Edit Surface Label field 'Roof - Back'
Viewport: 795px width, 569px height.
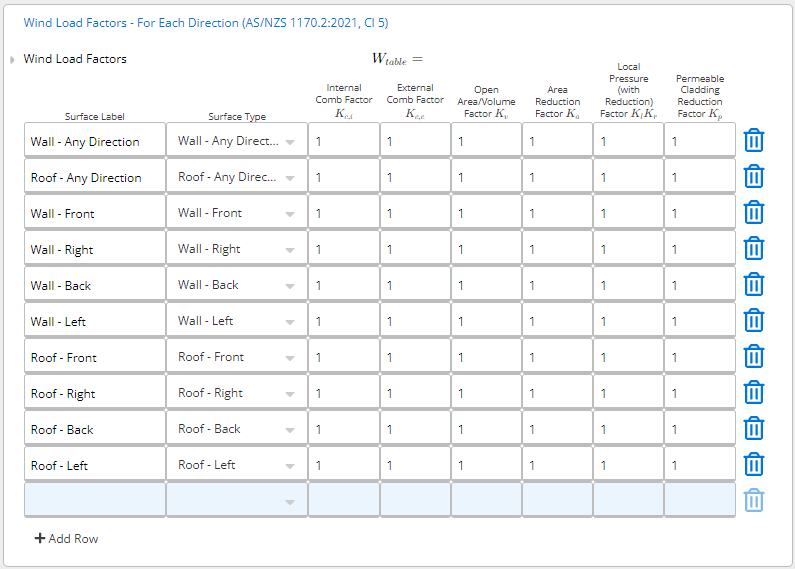[95, 428]
